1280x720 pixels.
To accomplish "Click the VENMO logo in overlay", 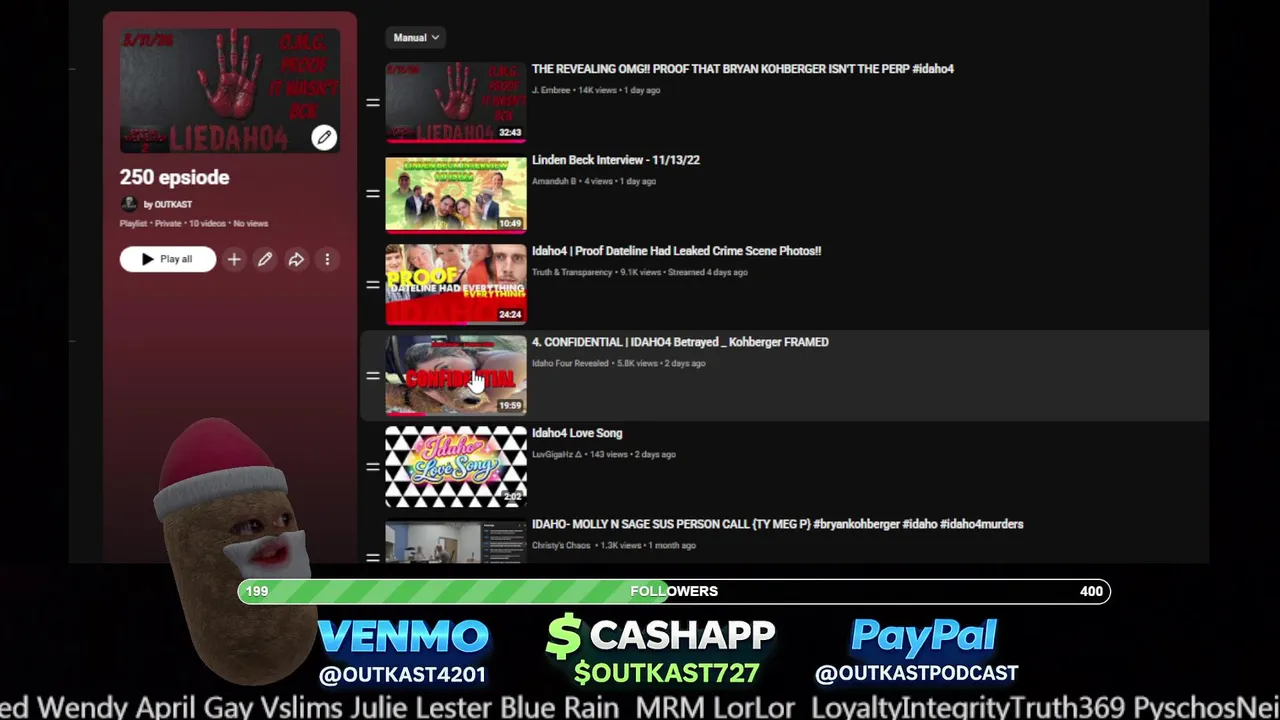I will pos(403,636).
